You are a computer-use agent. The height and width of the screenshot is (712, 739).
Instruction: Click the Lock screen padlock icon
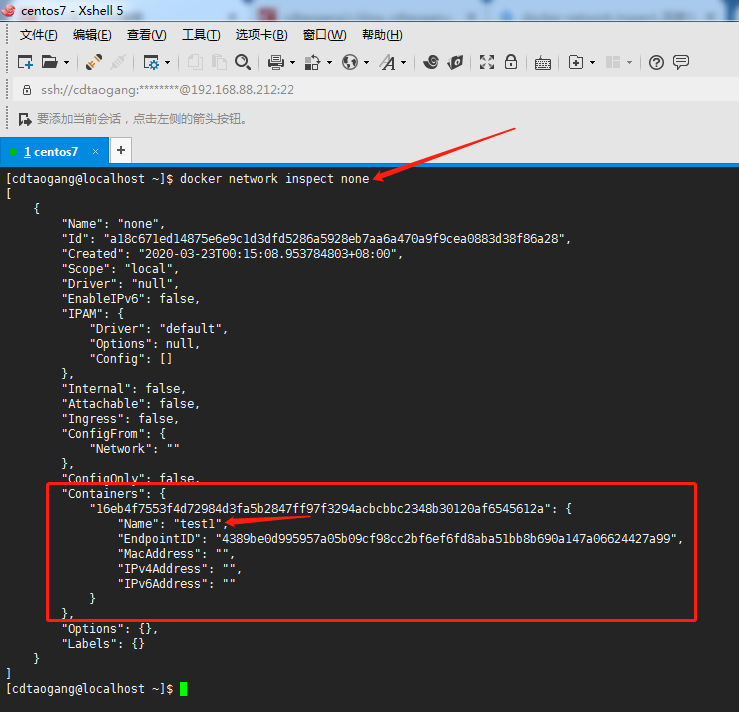511,62
